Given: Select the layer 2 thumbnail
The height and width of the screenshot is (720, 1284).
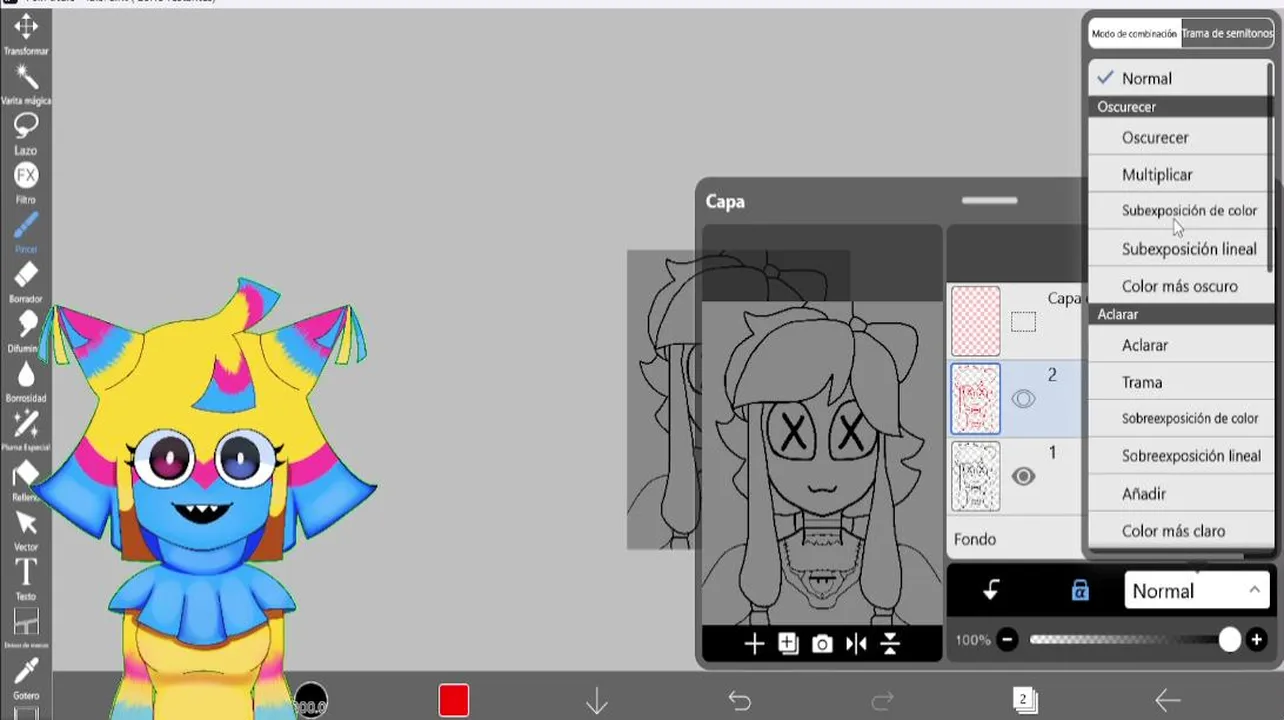Looking at the screenshot, I should coord(975,399).
